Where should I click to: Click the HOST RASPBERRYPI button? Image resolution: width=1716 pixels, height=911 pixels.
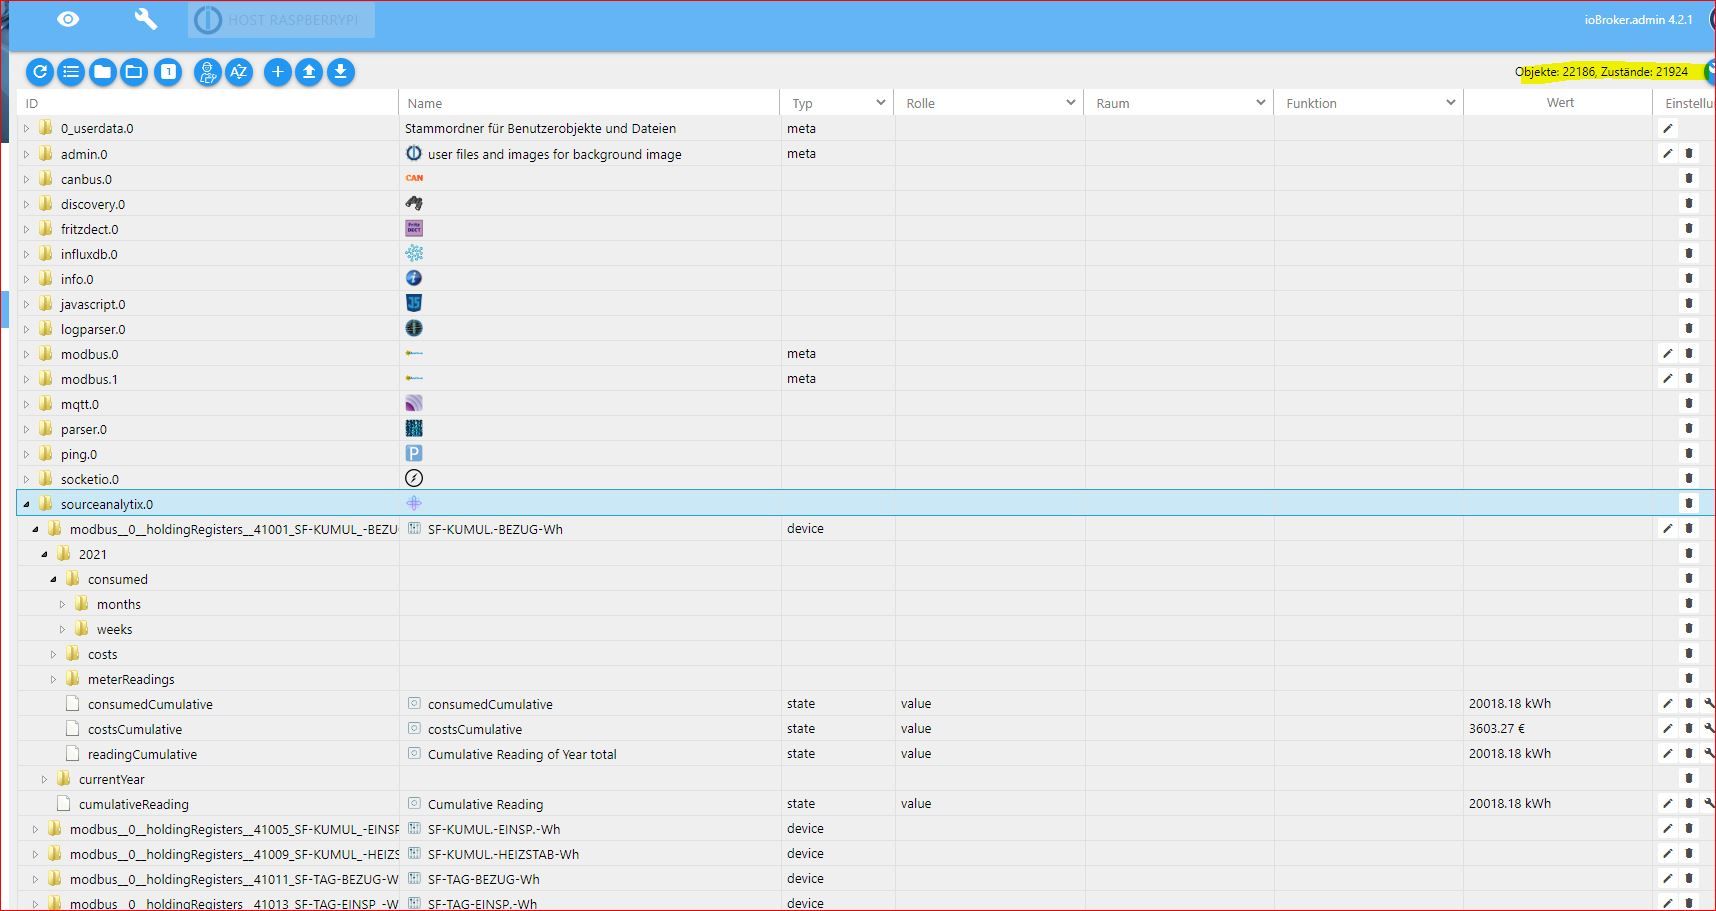coord(282,20)
